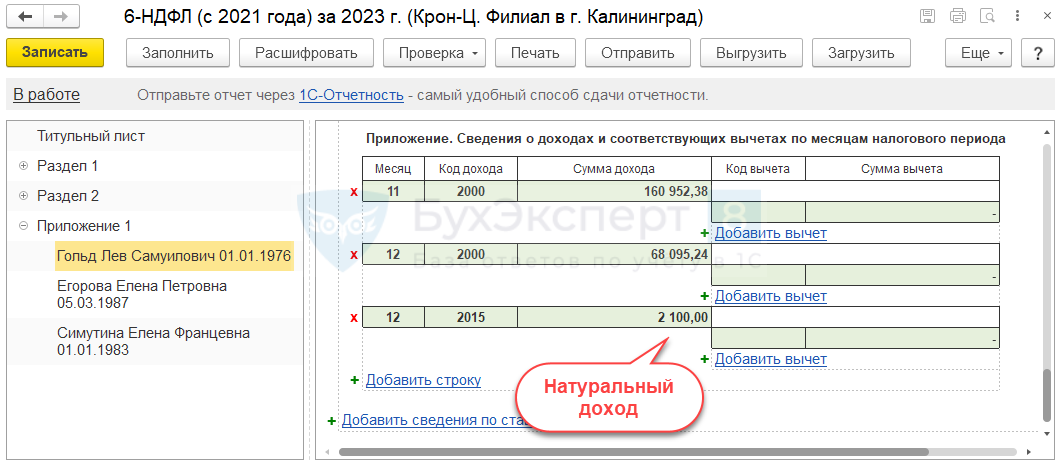This screenshot has width=1058, height=463.
Task: Click the forward navigation arrow
Action: (x=61, y=17)
